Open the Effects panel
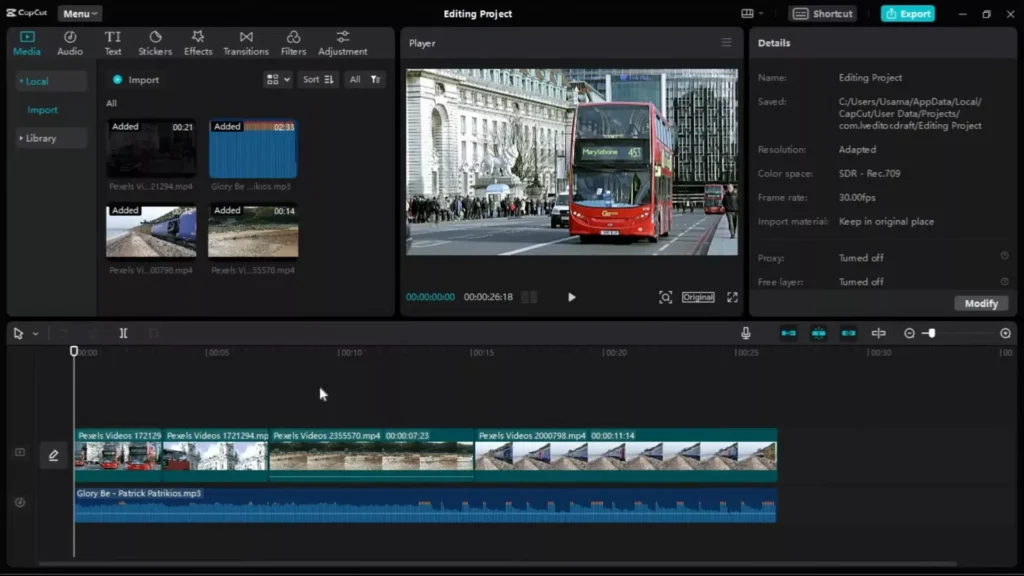The width and height of the screenshot is (1024, 576). 198,43
